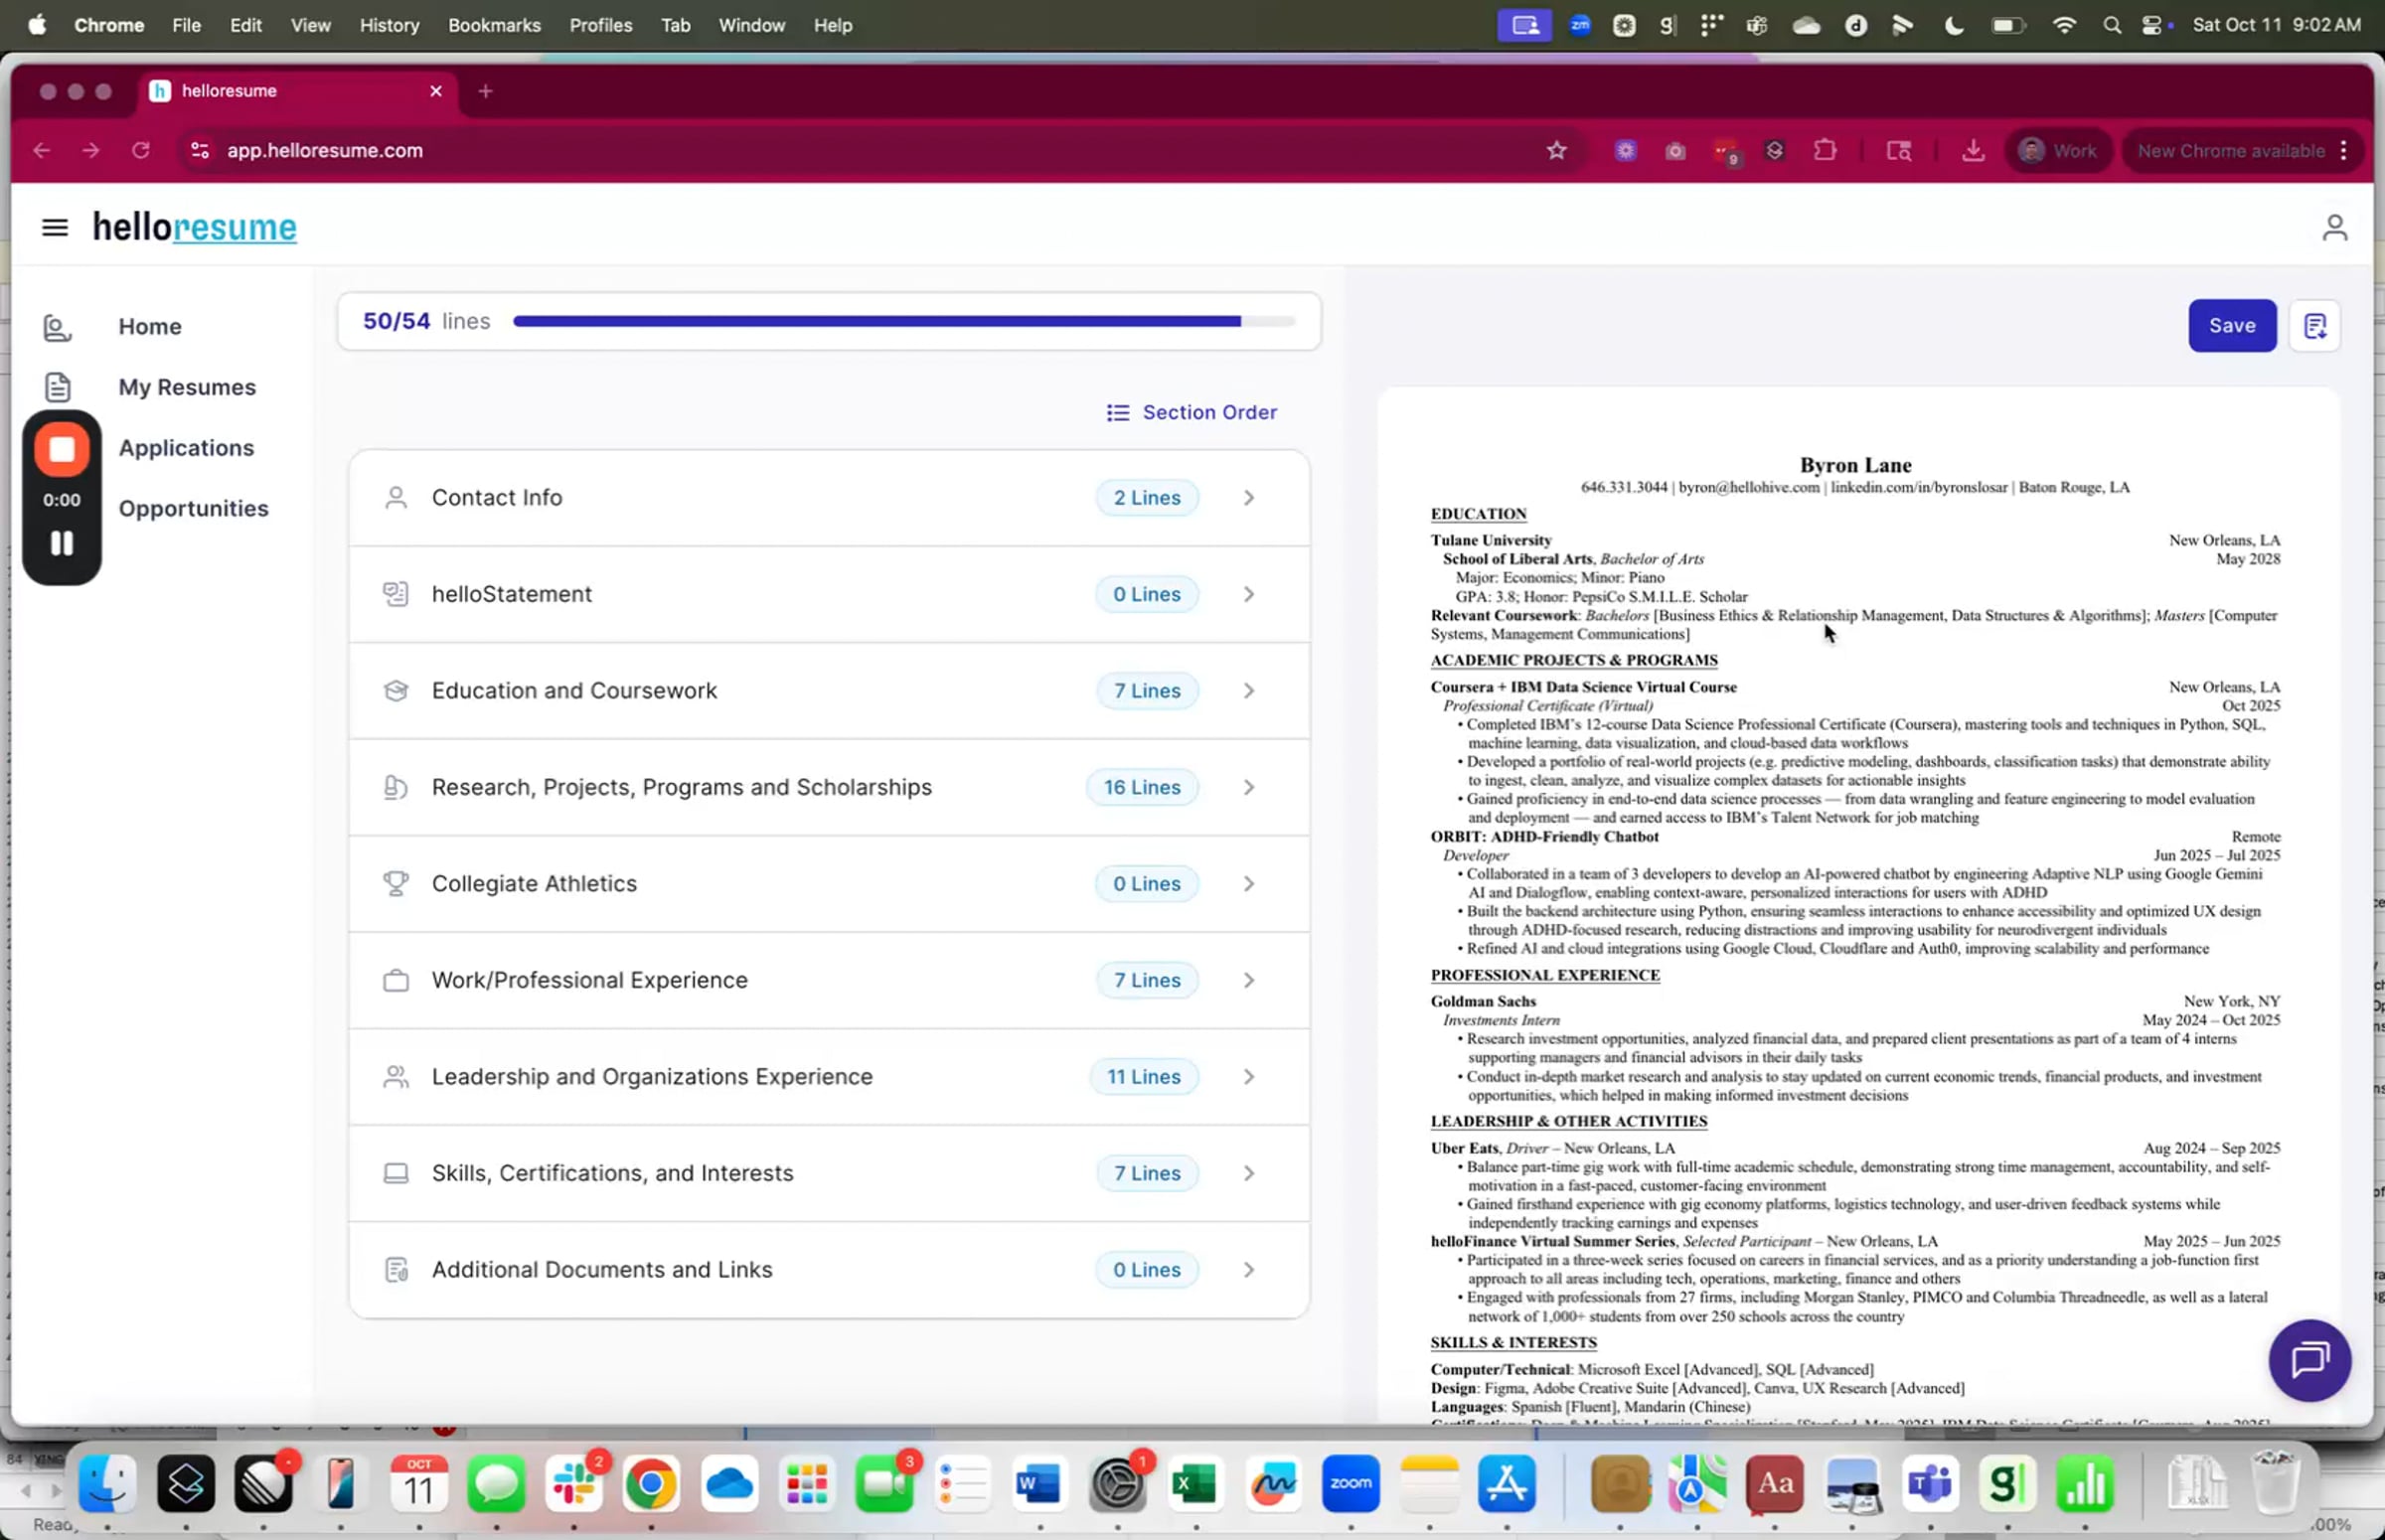2385x1540 pixels.
Task: Open Excel from the Dock
Action: click(1195, 1484)
